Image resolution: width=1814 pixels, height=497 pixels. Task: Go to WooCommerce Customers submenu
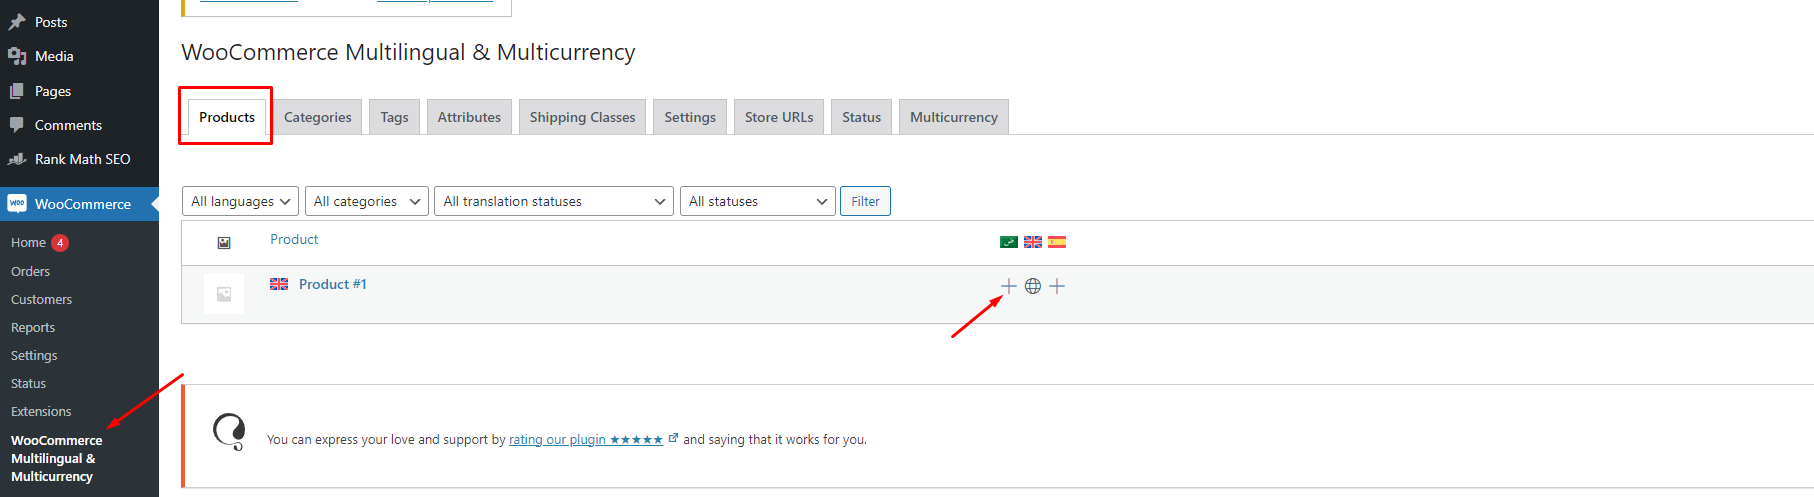(x=41, y=299)
